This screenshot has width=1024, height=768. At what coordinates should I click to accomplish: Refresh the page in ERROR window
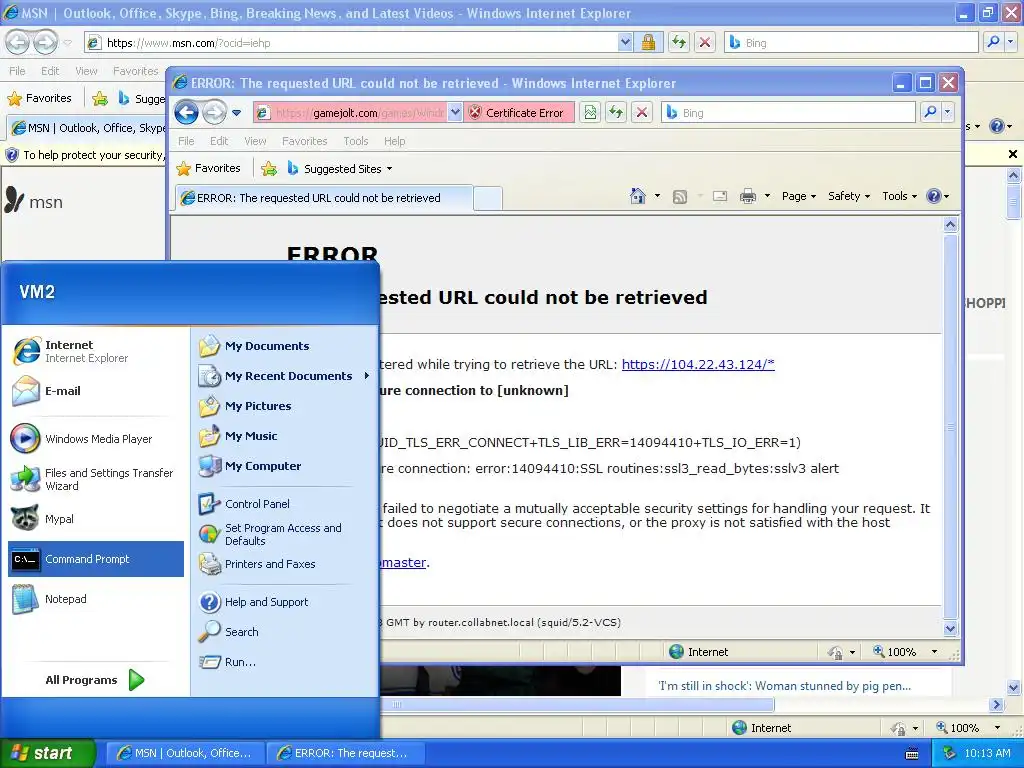pos(616,112)
